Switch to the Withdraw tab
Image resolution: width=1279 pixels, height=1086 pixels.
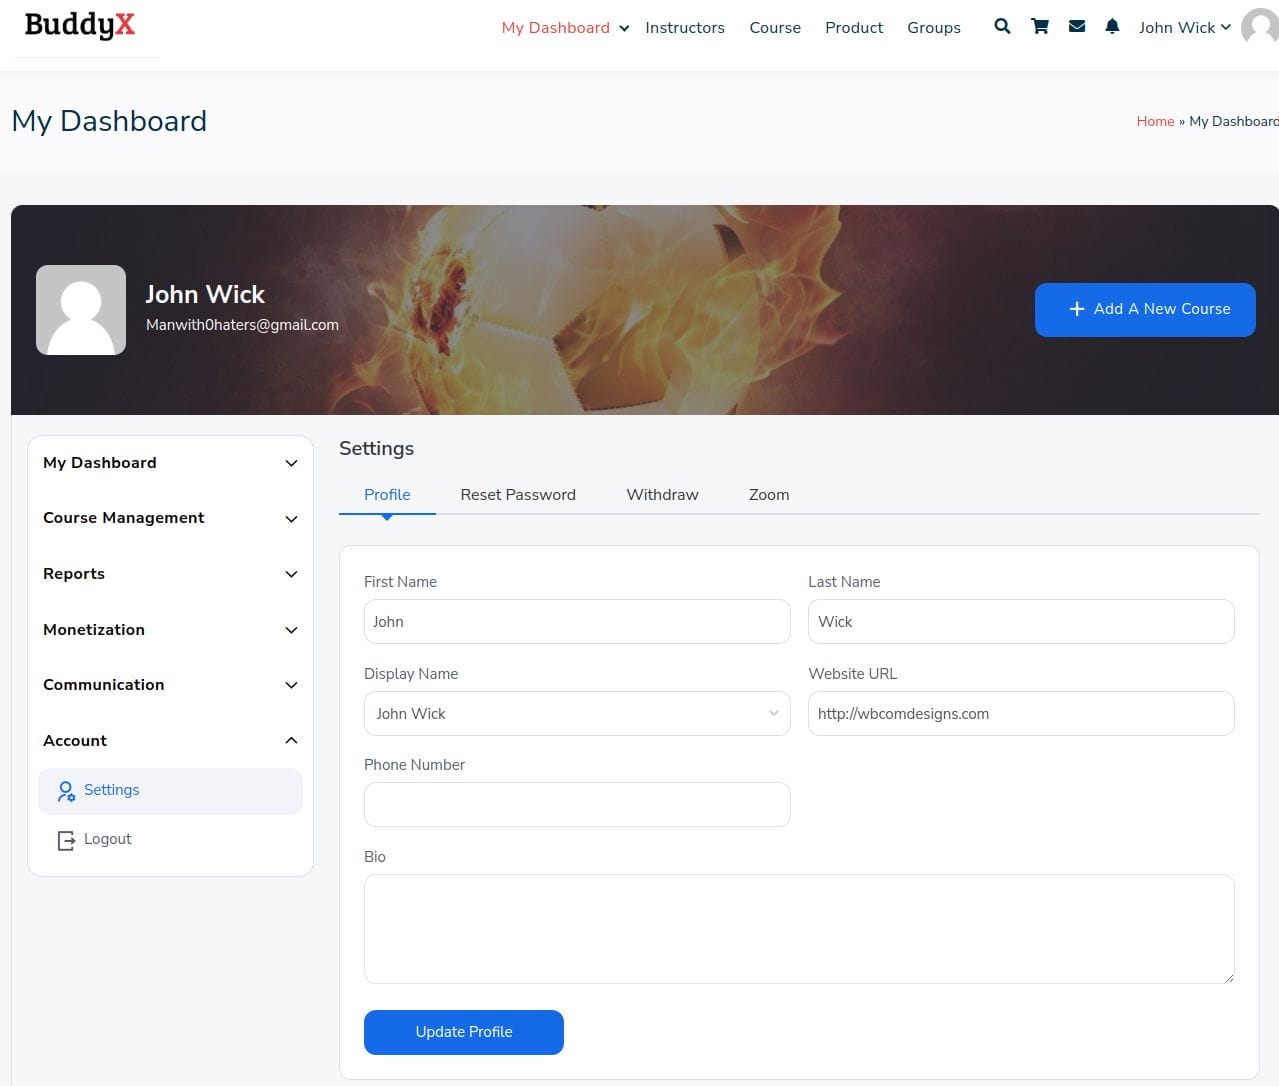point(662,495)
